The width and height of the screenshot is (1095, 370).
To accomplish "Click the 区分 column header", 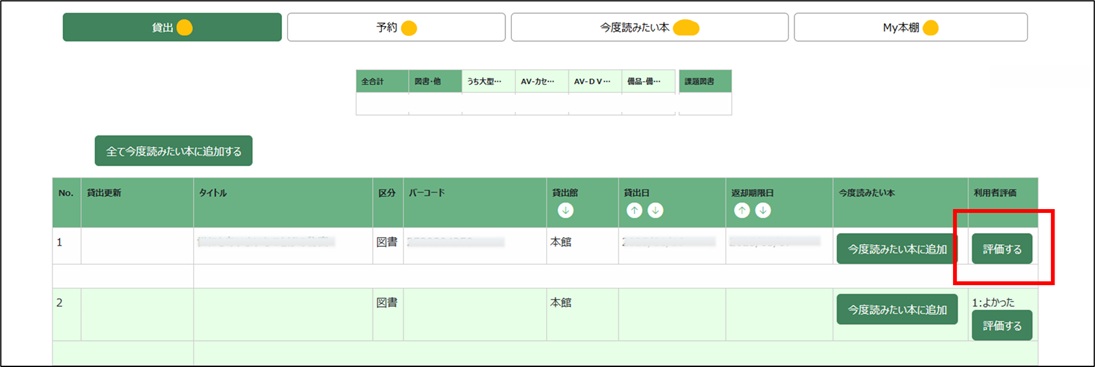I will point(388,202).
